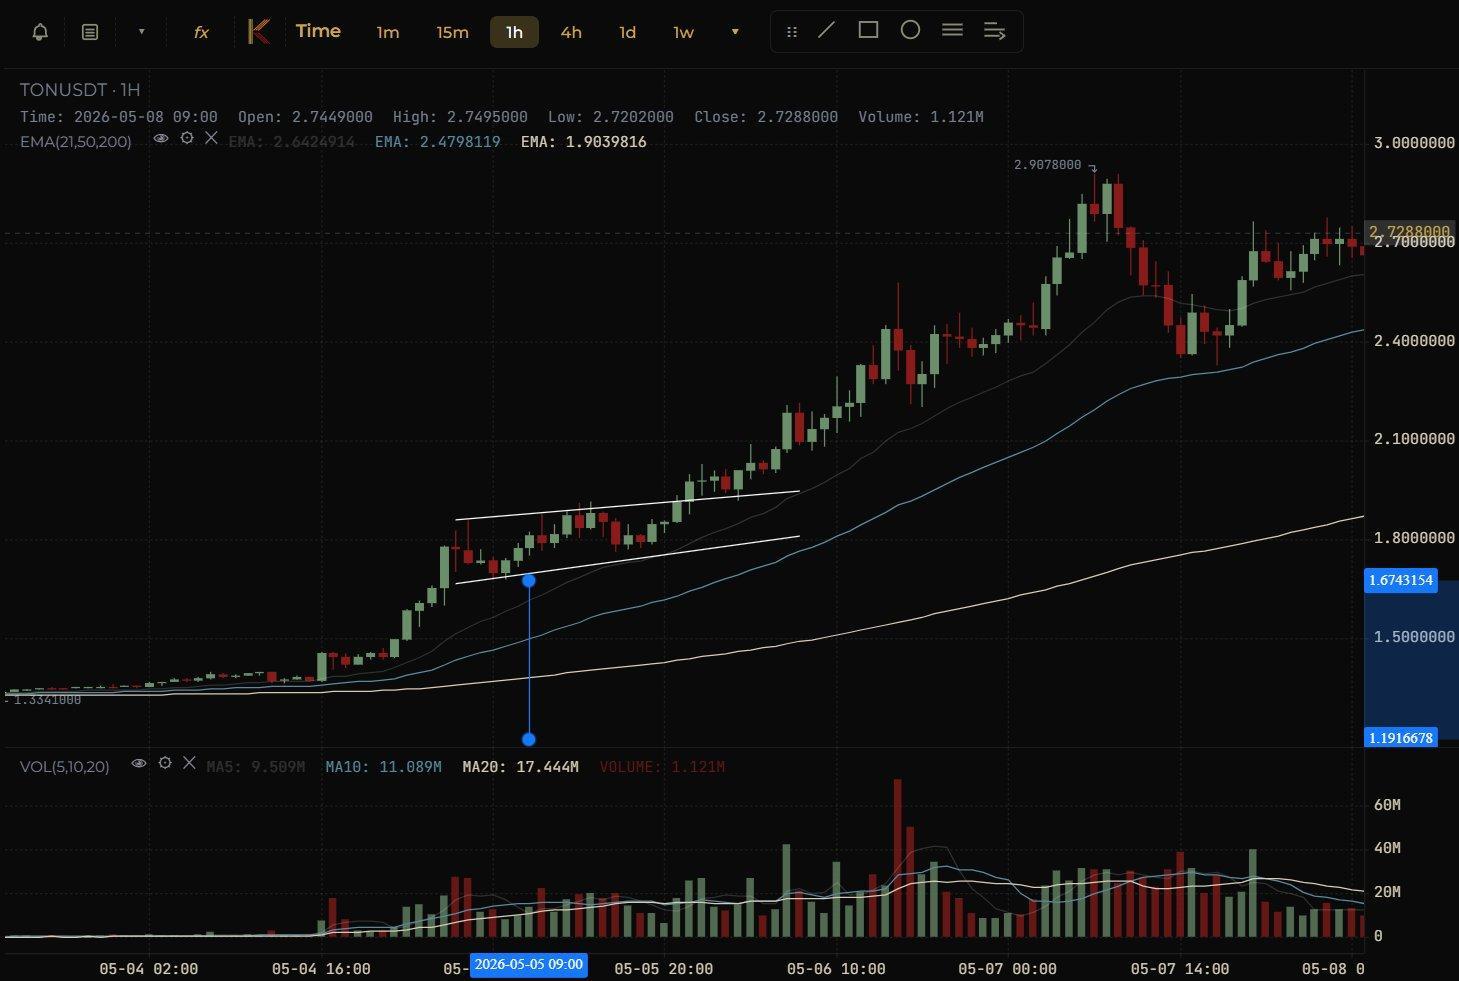Switch to the 1d timeframe
The height and width of the screenshot is (981, 1459).
pos(627,32)
